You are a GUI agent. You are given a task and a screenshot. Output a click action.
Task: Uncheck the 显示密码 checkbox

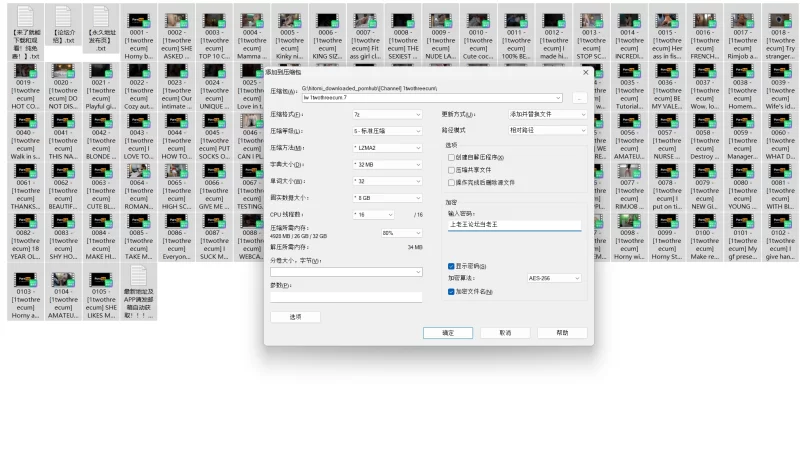pos(451,266)
